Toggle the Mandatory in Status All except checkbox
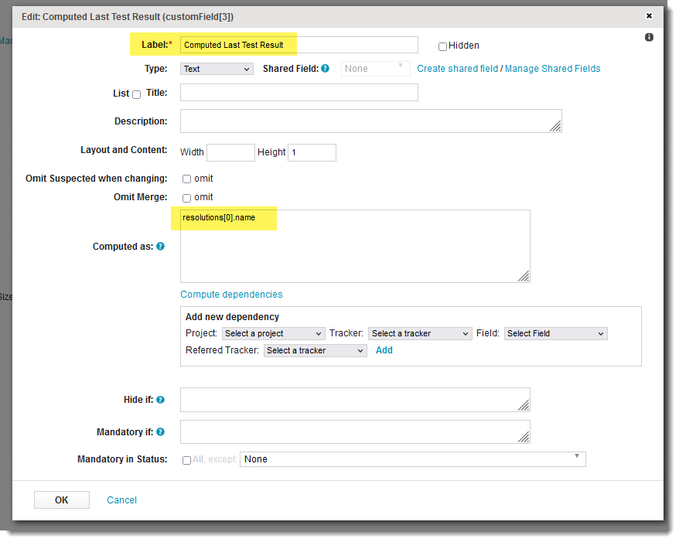679x542 pixels. click(187, 460)
